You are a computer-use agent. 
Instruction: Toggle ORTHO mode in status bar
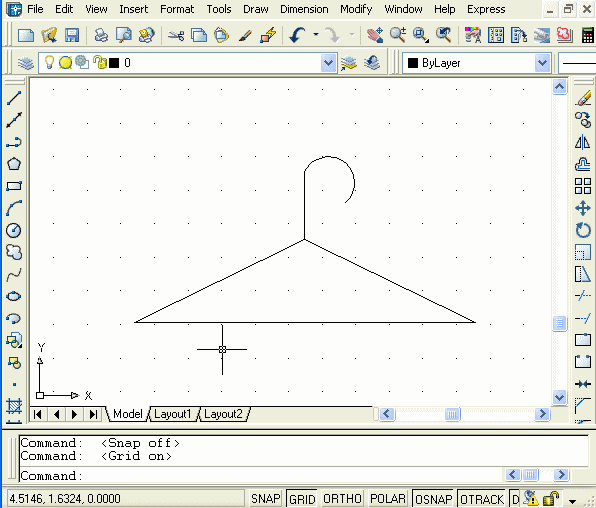click(x=342, y=499)
